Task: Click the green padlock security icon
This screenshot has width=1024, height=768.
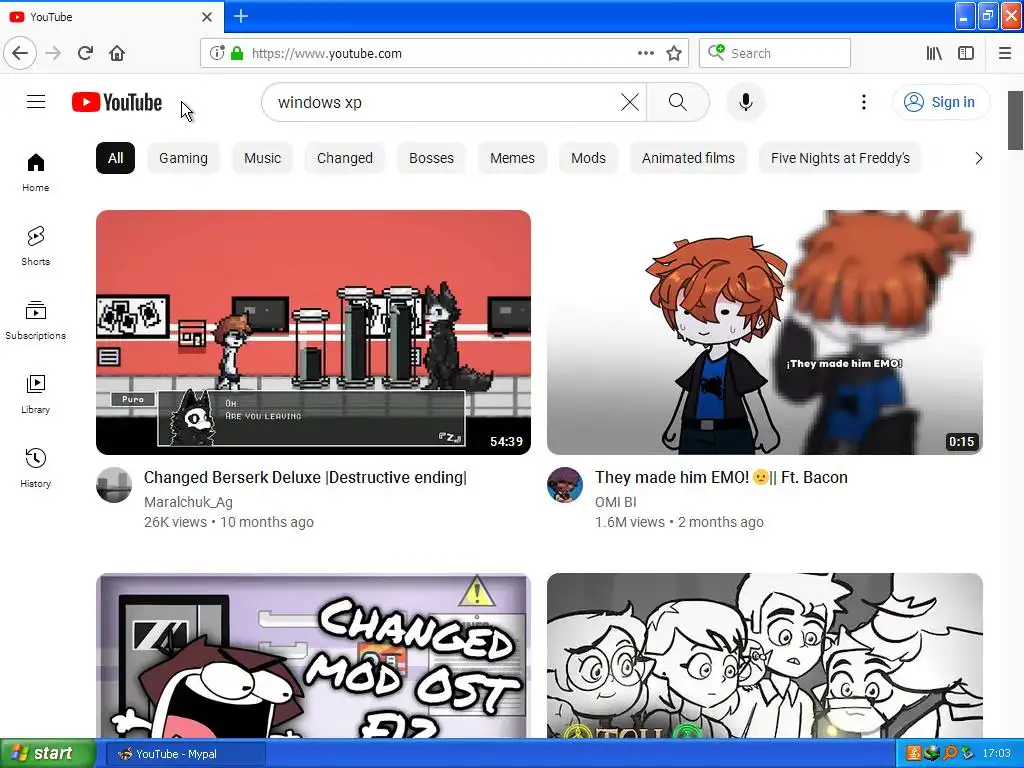Action: click(x=237, y=53)
